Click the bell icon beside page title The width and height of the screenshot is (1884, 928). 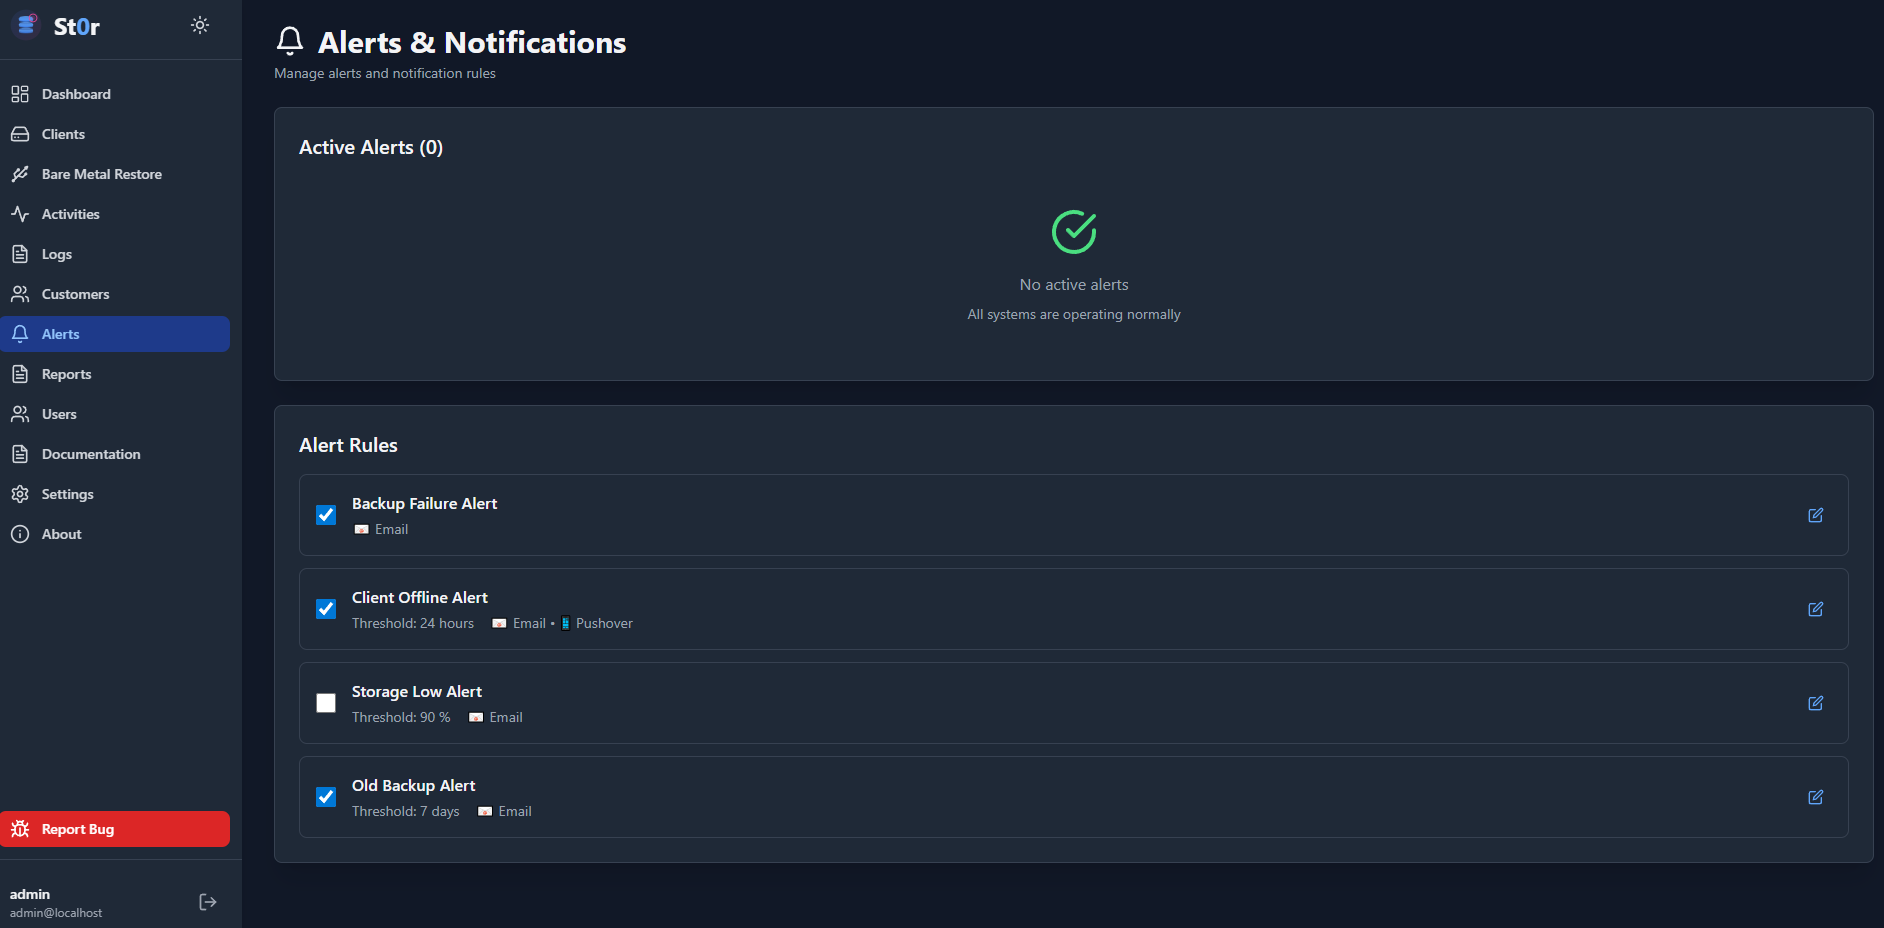click(290, 41)
